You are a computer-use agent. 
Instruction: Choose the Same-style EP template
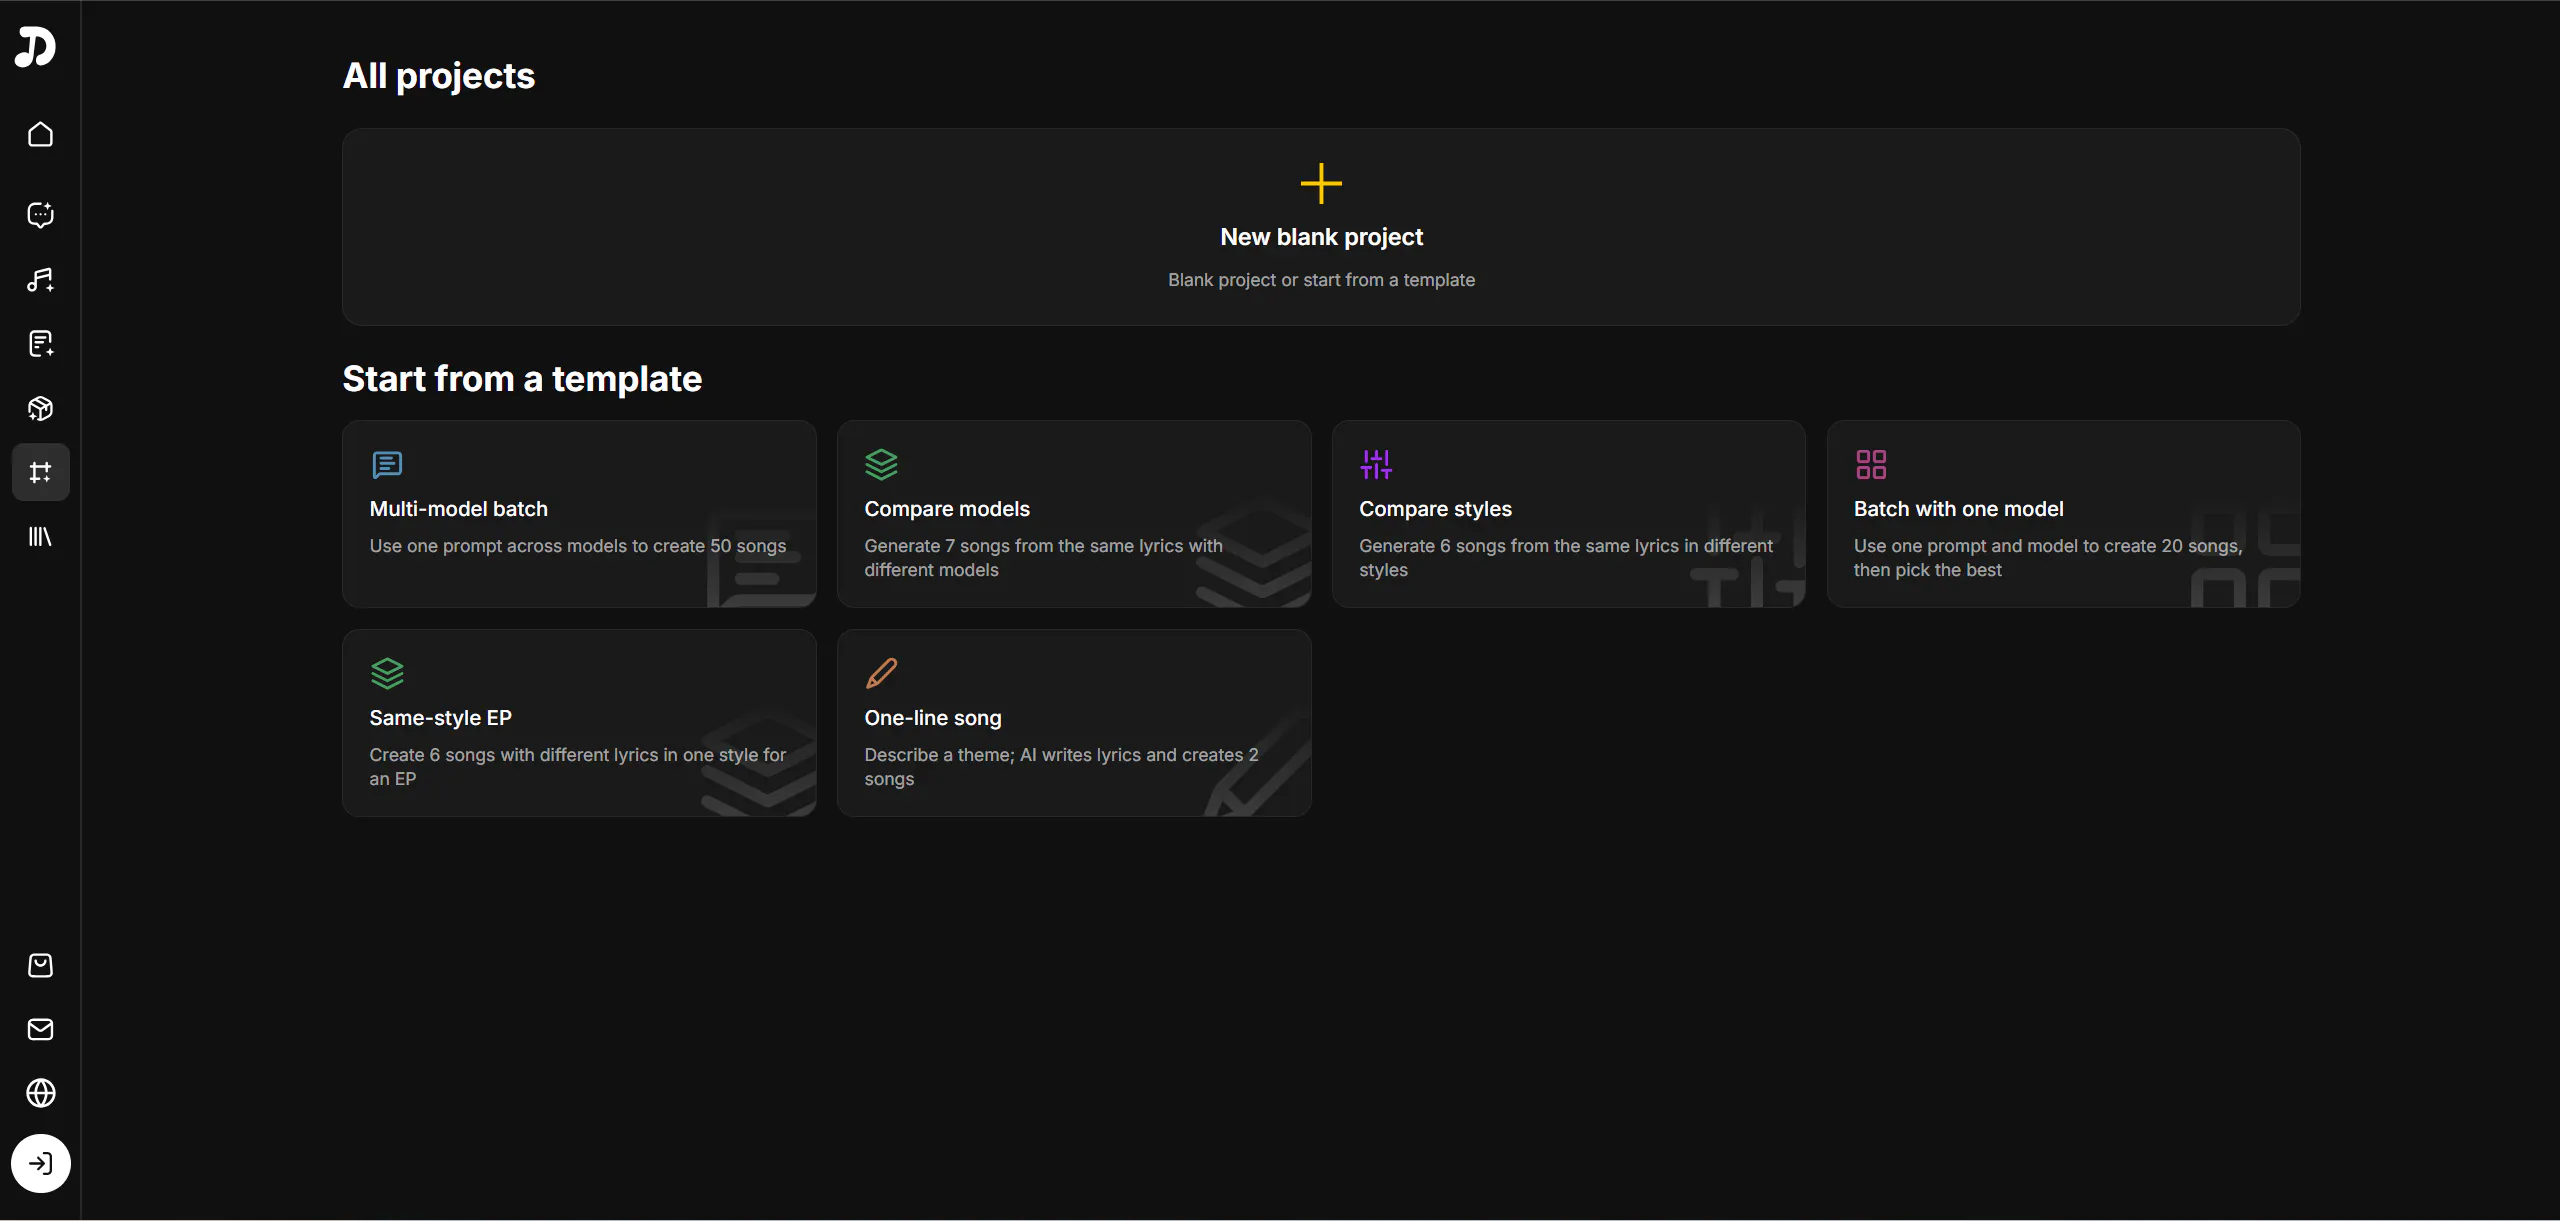click(x=579, y=723)
